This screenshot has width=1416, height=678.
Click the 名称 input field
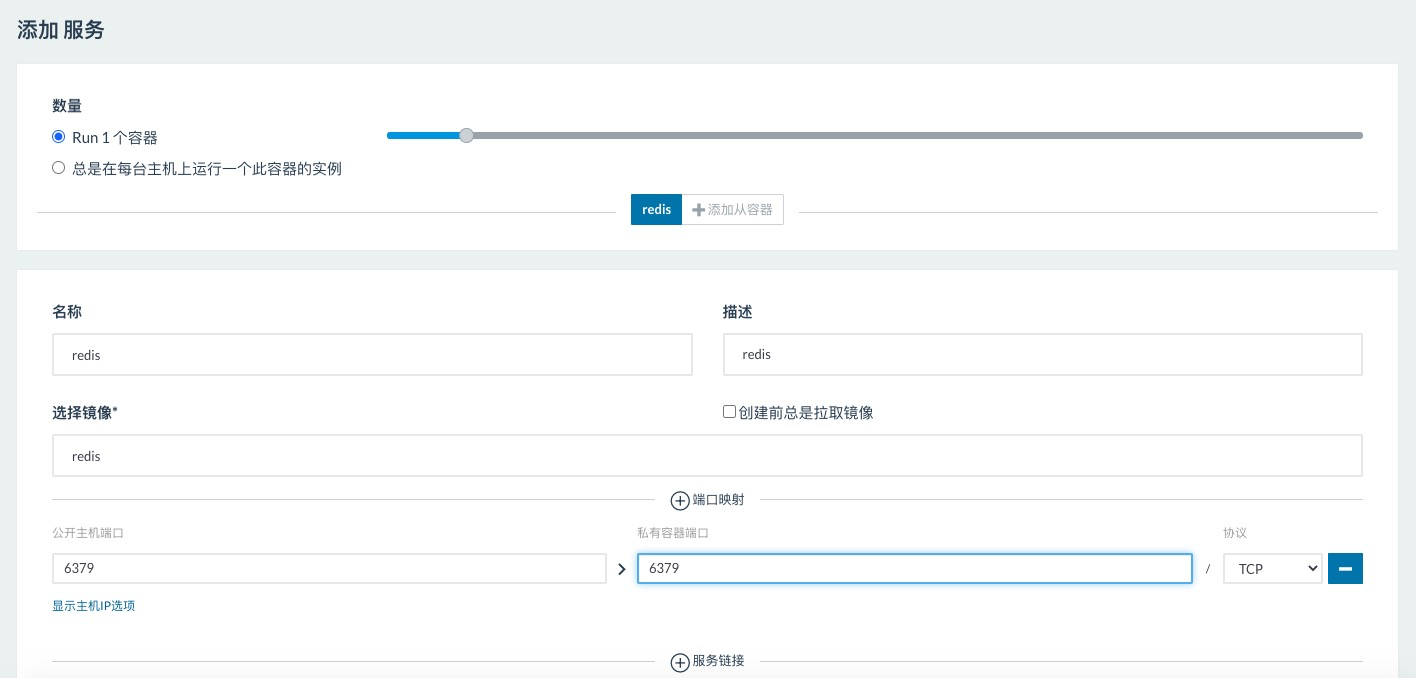click(x=372, y=354)
